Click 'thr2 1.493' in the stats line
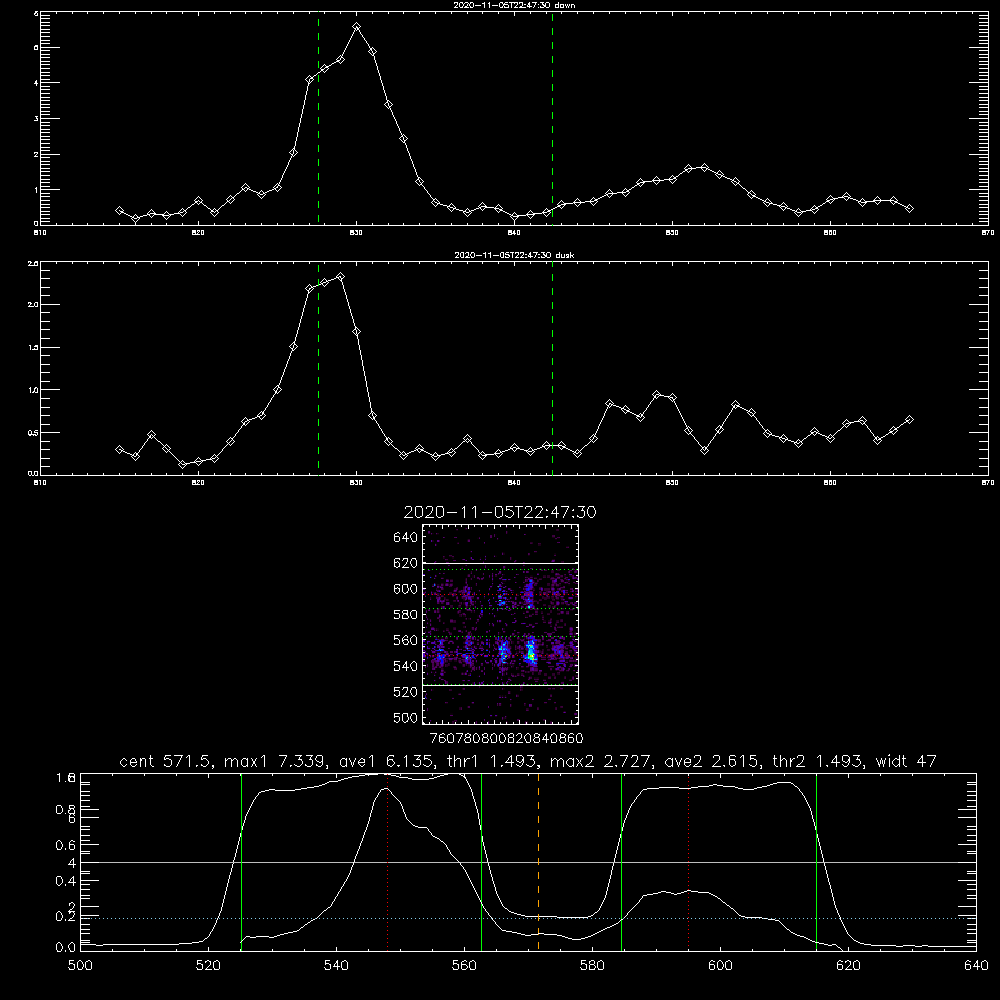The width and height of the screenshot is (1000, 1000). 817,761
